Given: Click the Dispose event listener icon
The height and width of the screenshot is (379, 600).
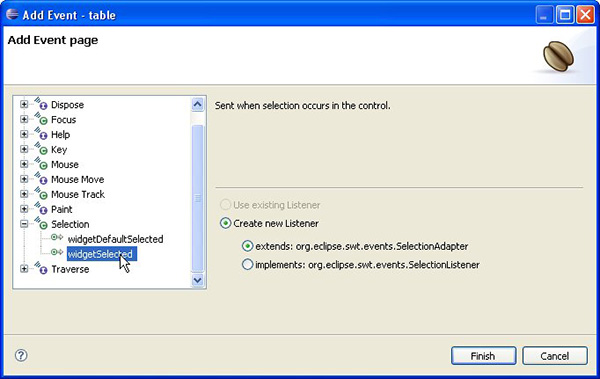Looking at the screenshot, I should [x=41, y=103].
